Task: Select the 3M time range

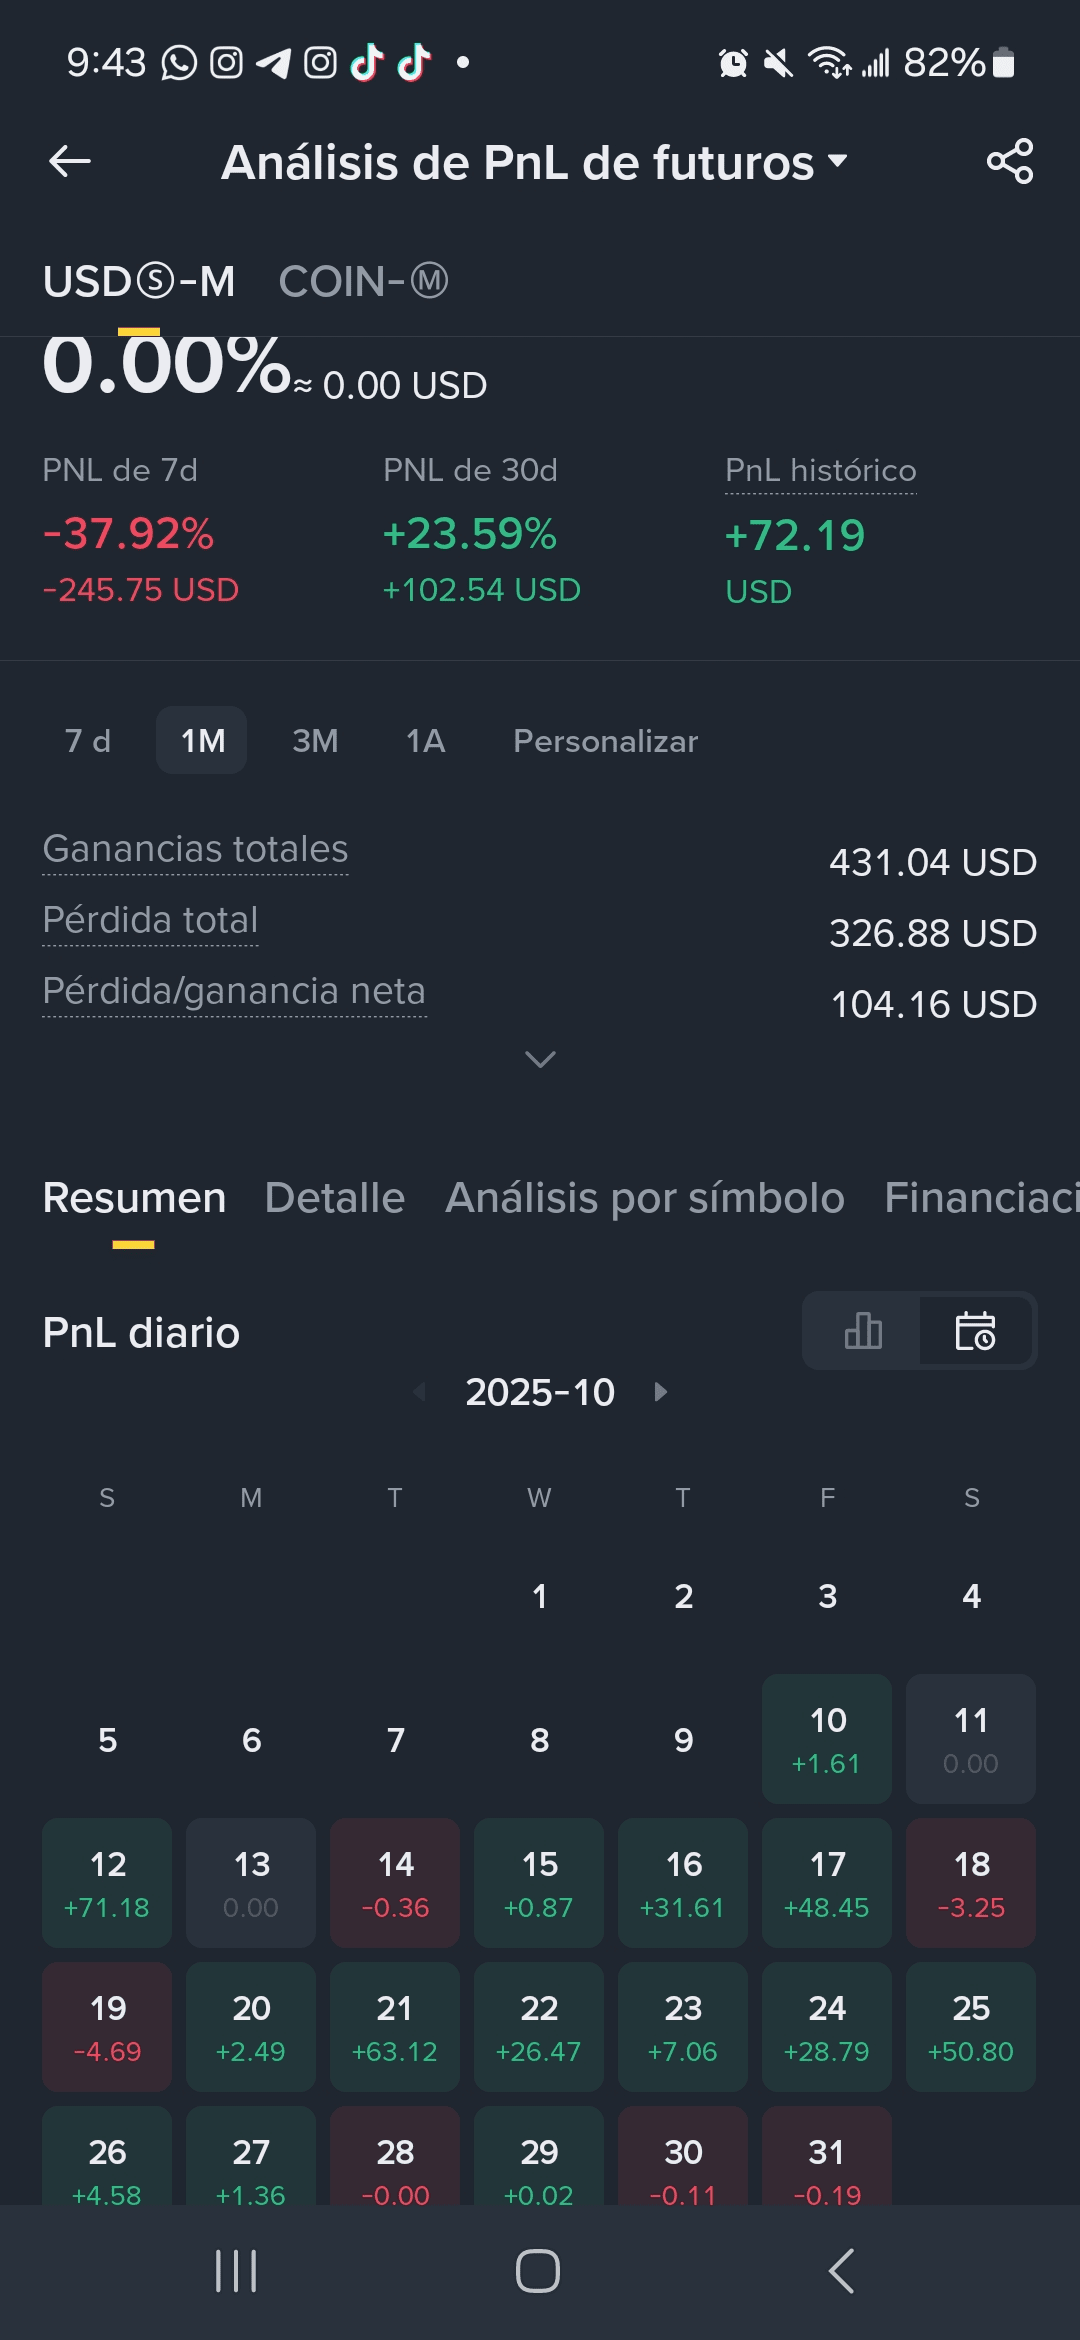Action: (x=315, y=741)
